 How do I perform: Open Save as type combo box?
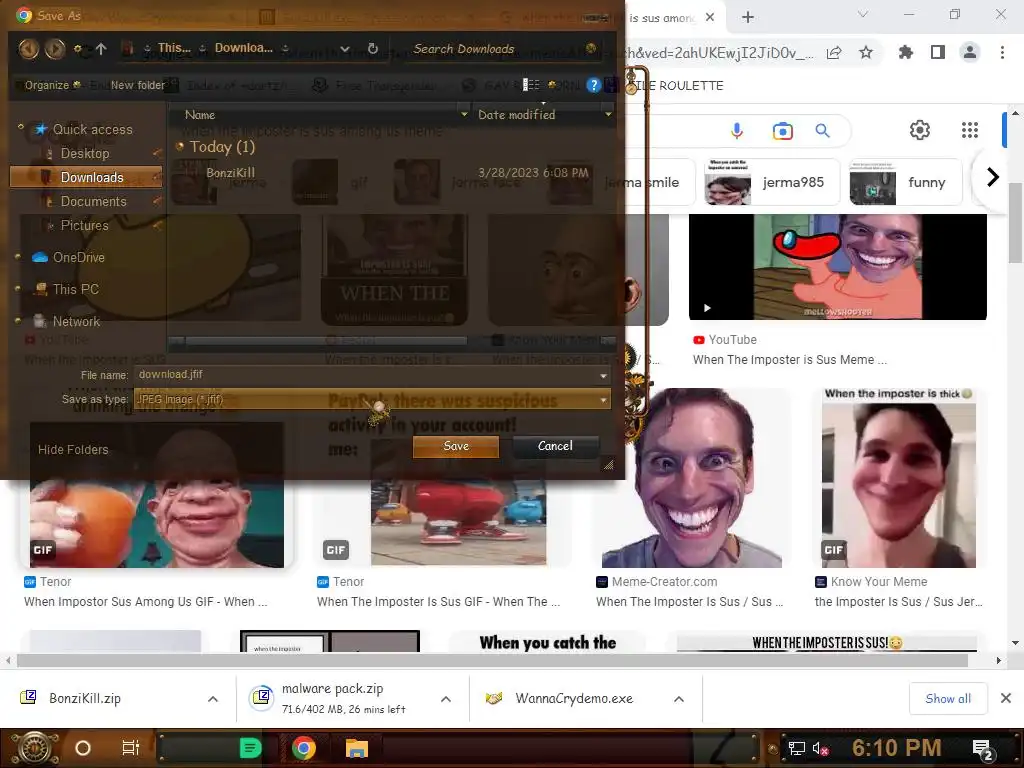372,399
